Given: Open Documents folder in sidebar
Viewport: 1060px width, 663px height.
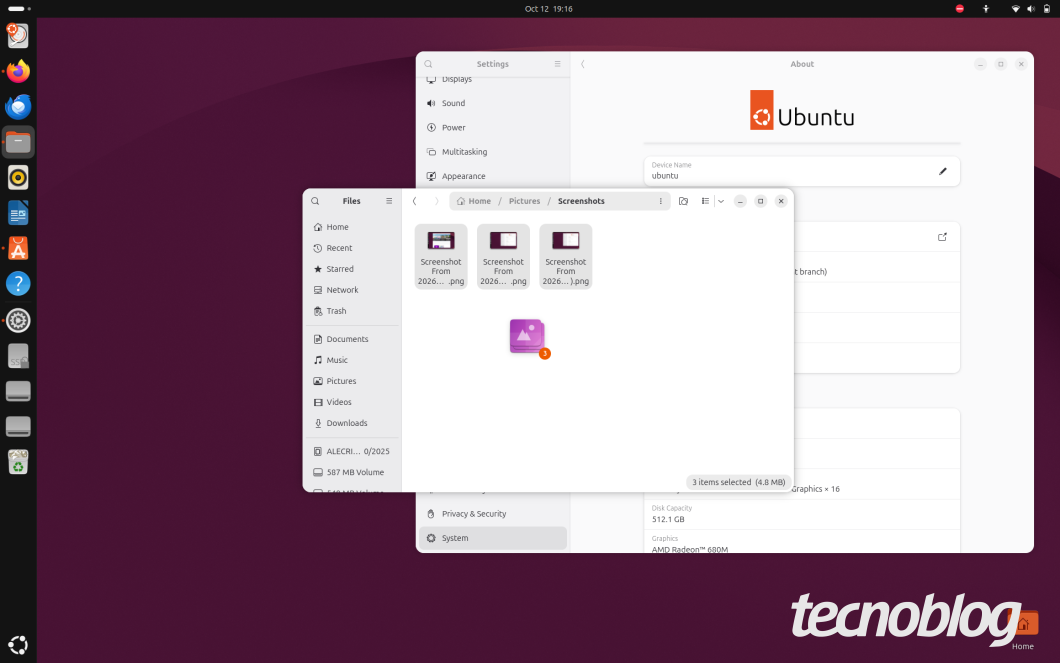Looking at the screenshot, I should [353, 339].
